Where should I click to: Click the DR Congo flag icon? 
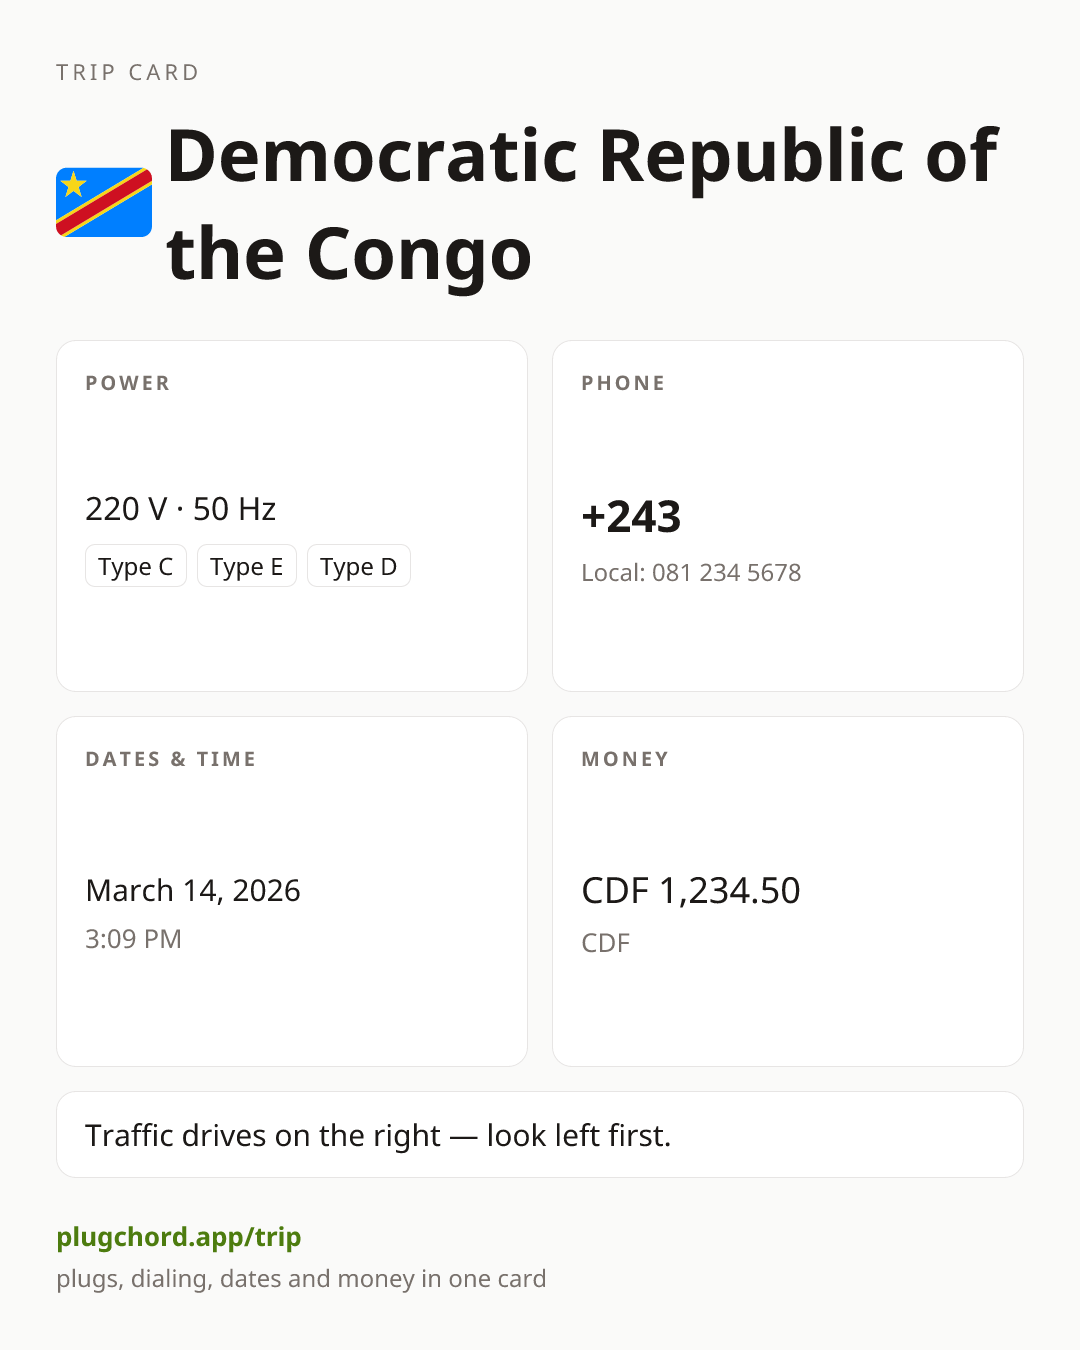104,203
